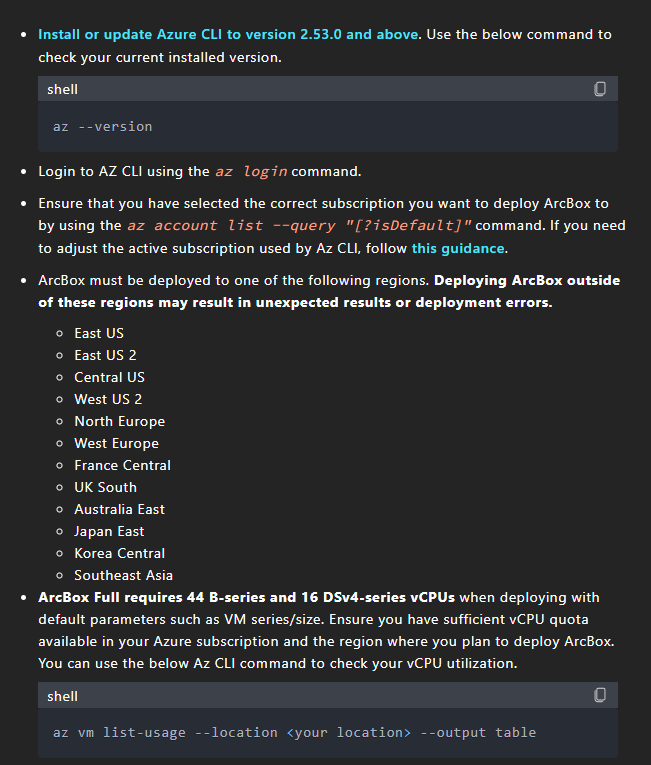Click the az account list inline command
651x765 pixels.
point(299,225)
